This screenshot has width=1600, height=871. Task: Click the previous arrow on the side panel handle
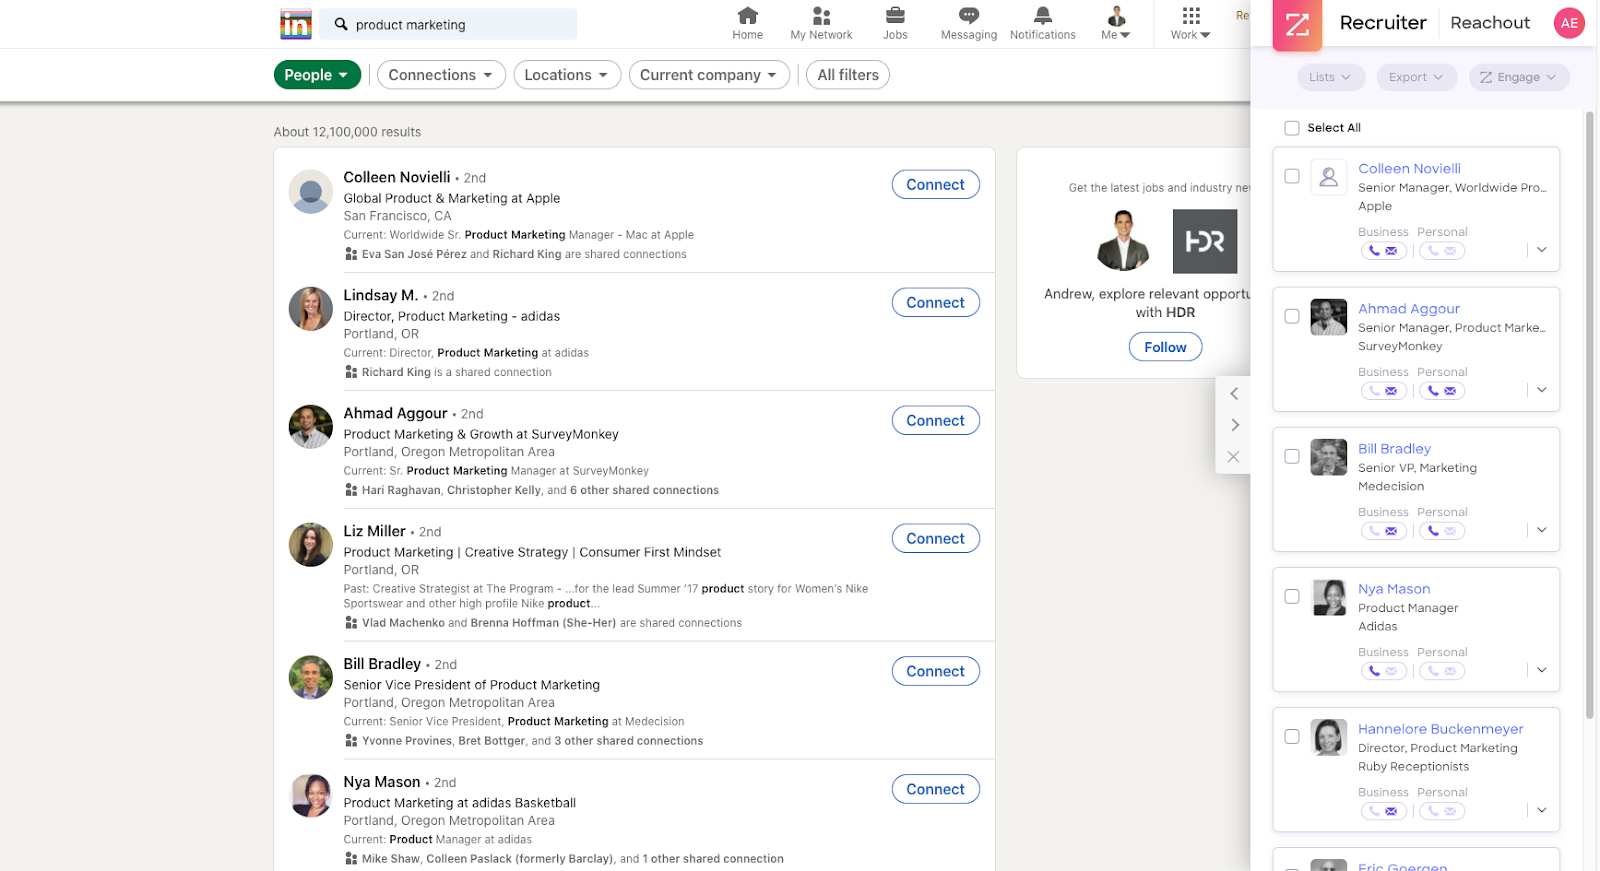pos(1234,394)
